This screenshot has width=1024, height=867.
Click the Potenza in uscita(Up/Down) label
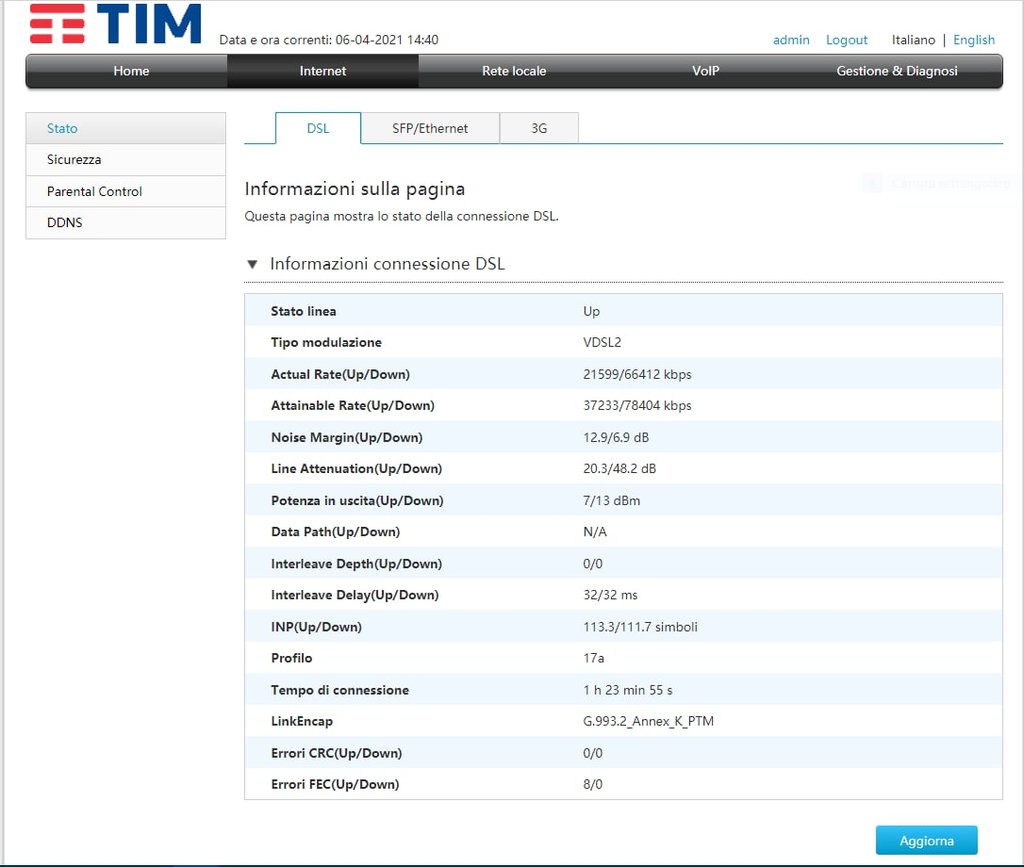tap(357, 501)
